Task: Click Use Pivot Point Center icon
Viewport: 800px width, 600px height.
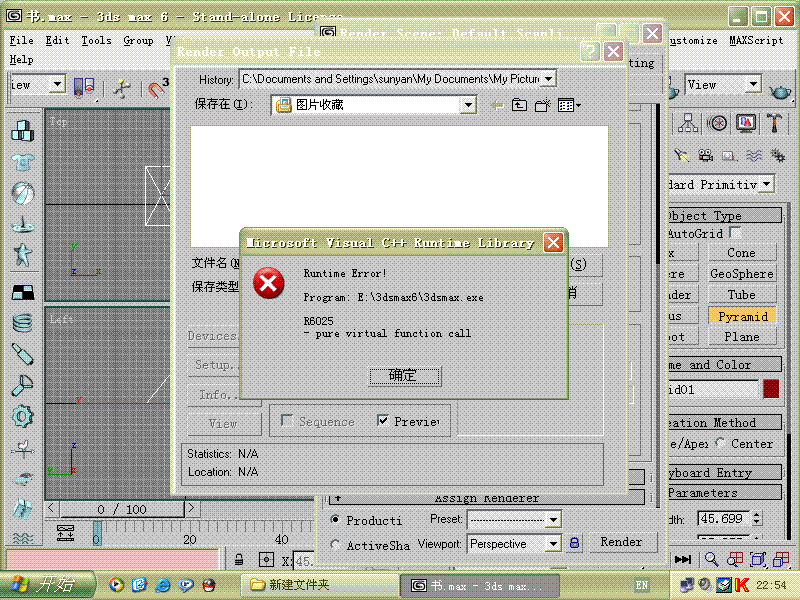Action: click(84, 87)
